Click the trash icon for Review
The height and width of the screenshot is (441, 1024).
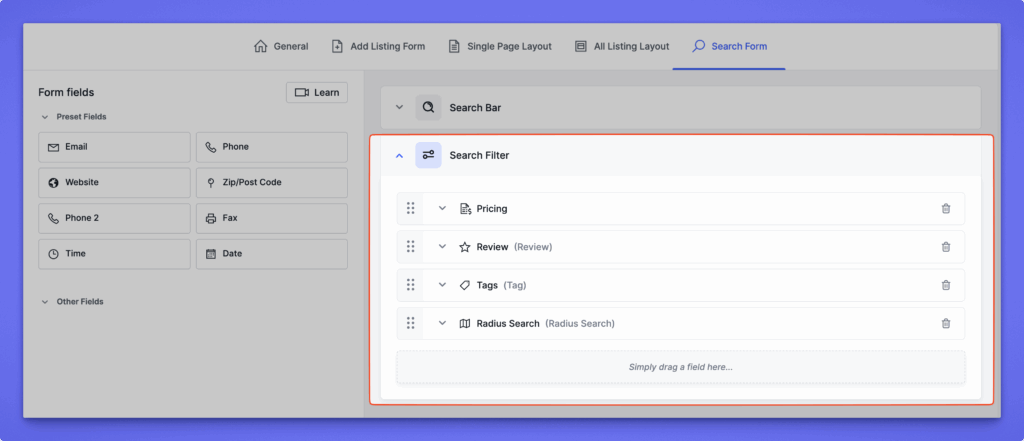[945, 247]
